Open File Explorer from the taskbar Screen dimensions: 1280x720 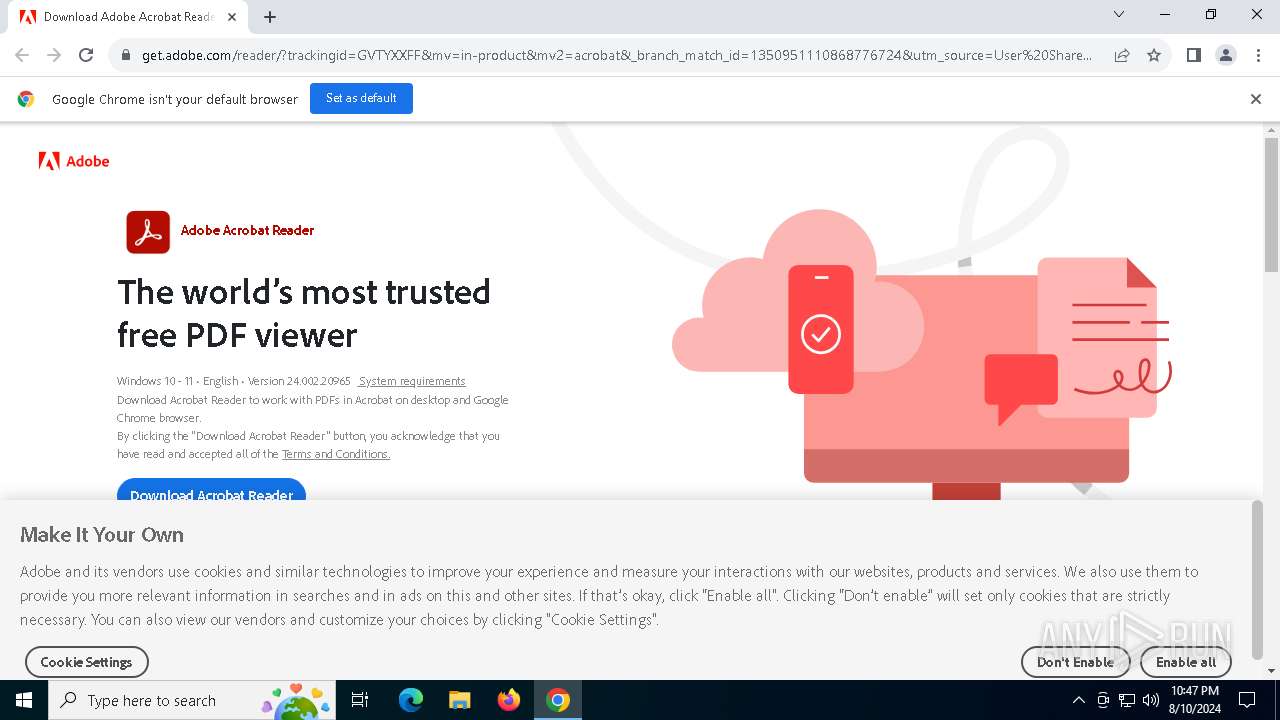(460, 700)
